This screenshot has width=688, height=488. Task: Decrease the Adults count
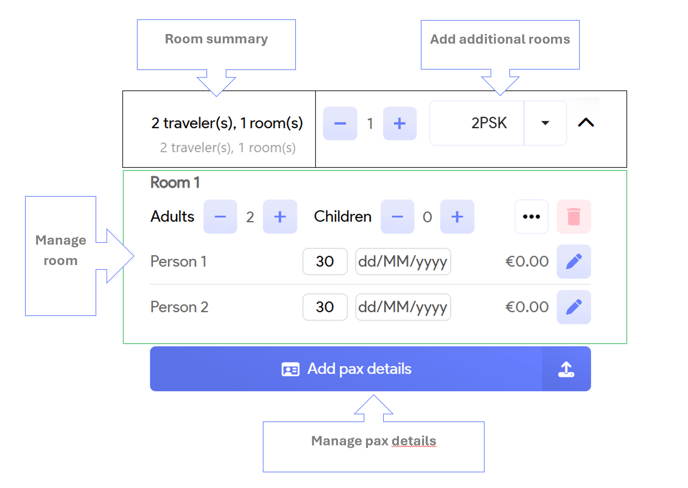[x=221, y=217]
